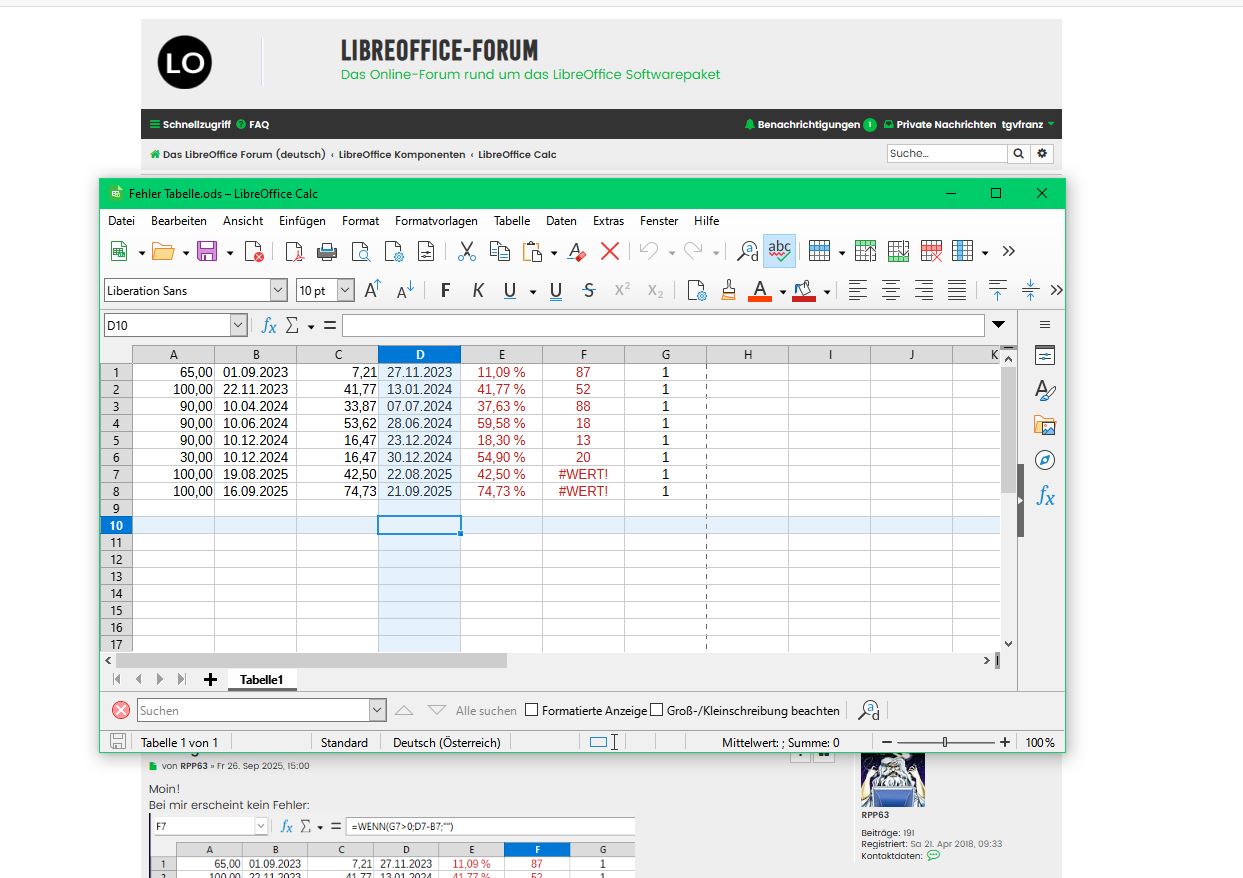Enable the Formatierte Anzeige checkbox

click(x=532, y=711)
